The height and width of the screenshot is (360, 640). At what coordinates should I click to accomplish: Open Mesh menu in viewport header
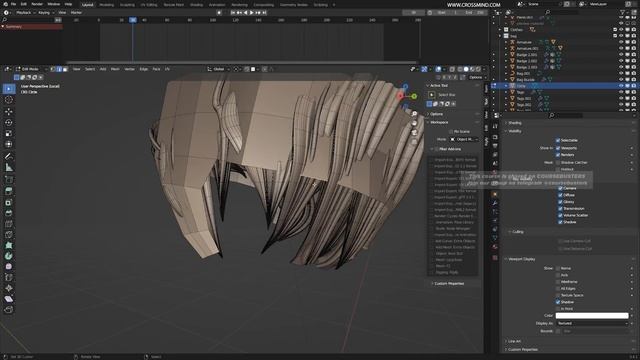115,69
